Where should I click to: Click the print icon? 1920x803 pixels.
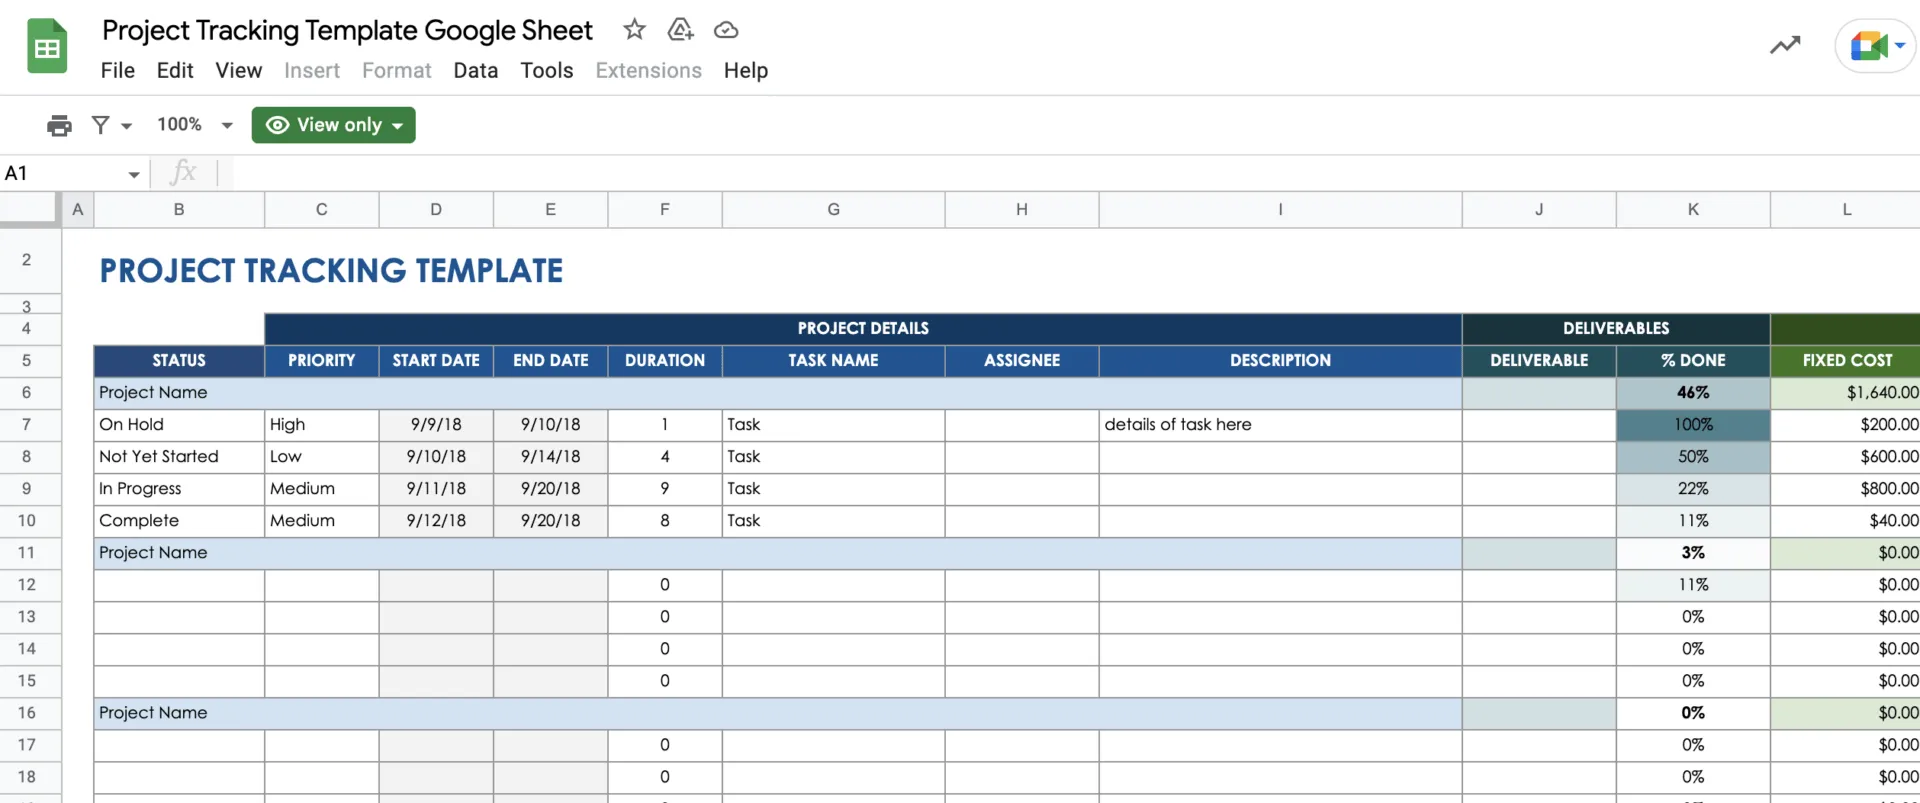tap(59, 125)
